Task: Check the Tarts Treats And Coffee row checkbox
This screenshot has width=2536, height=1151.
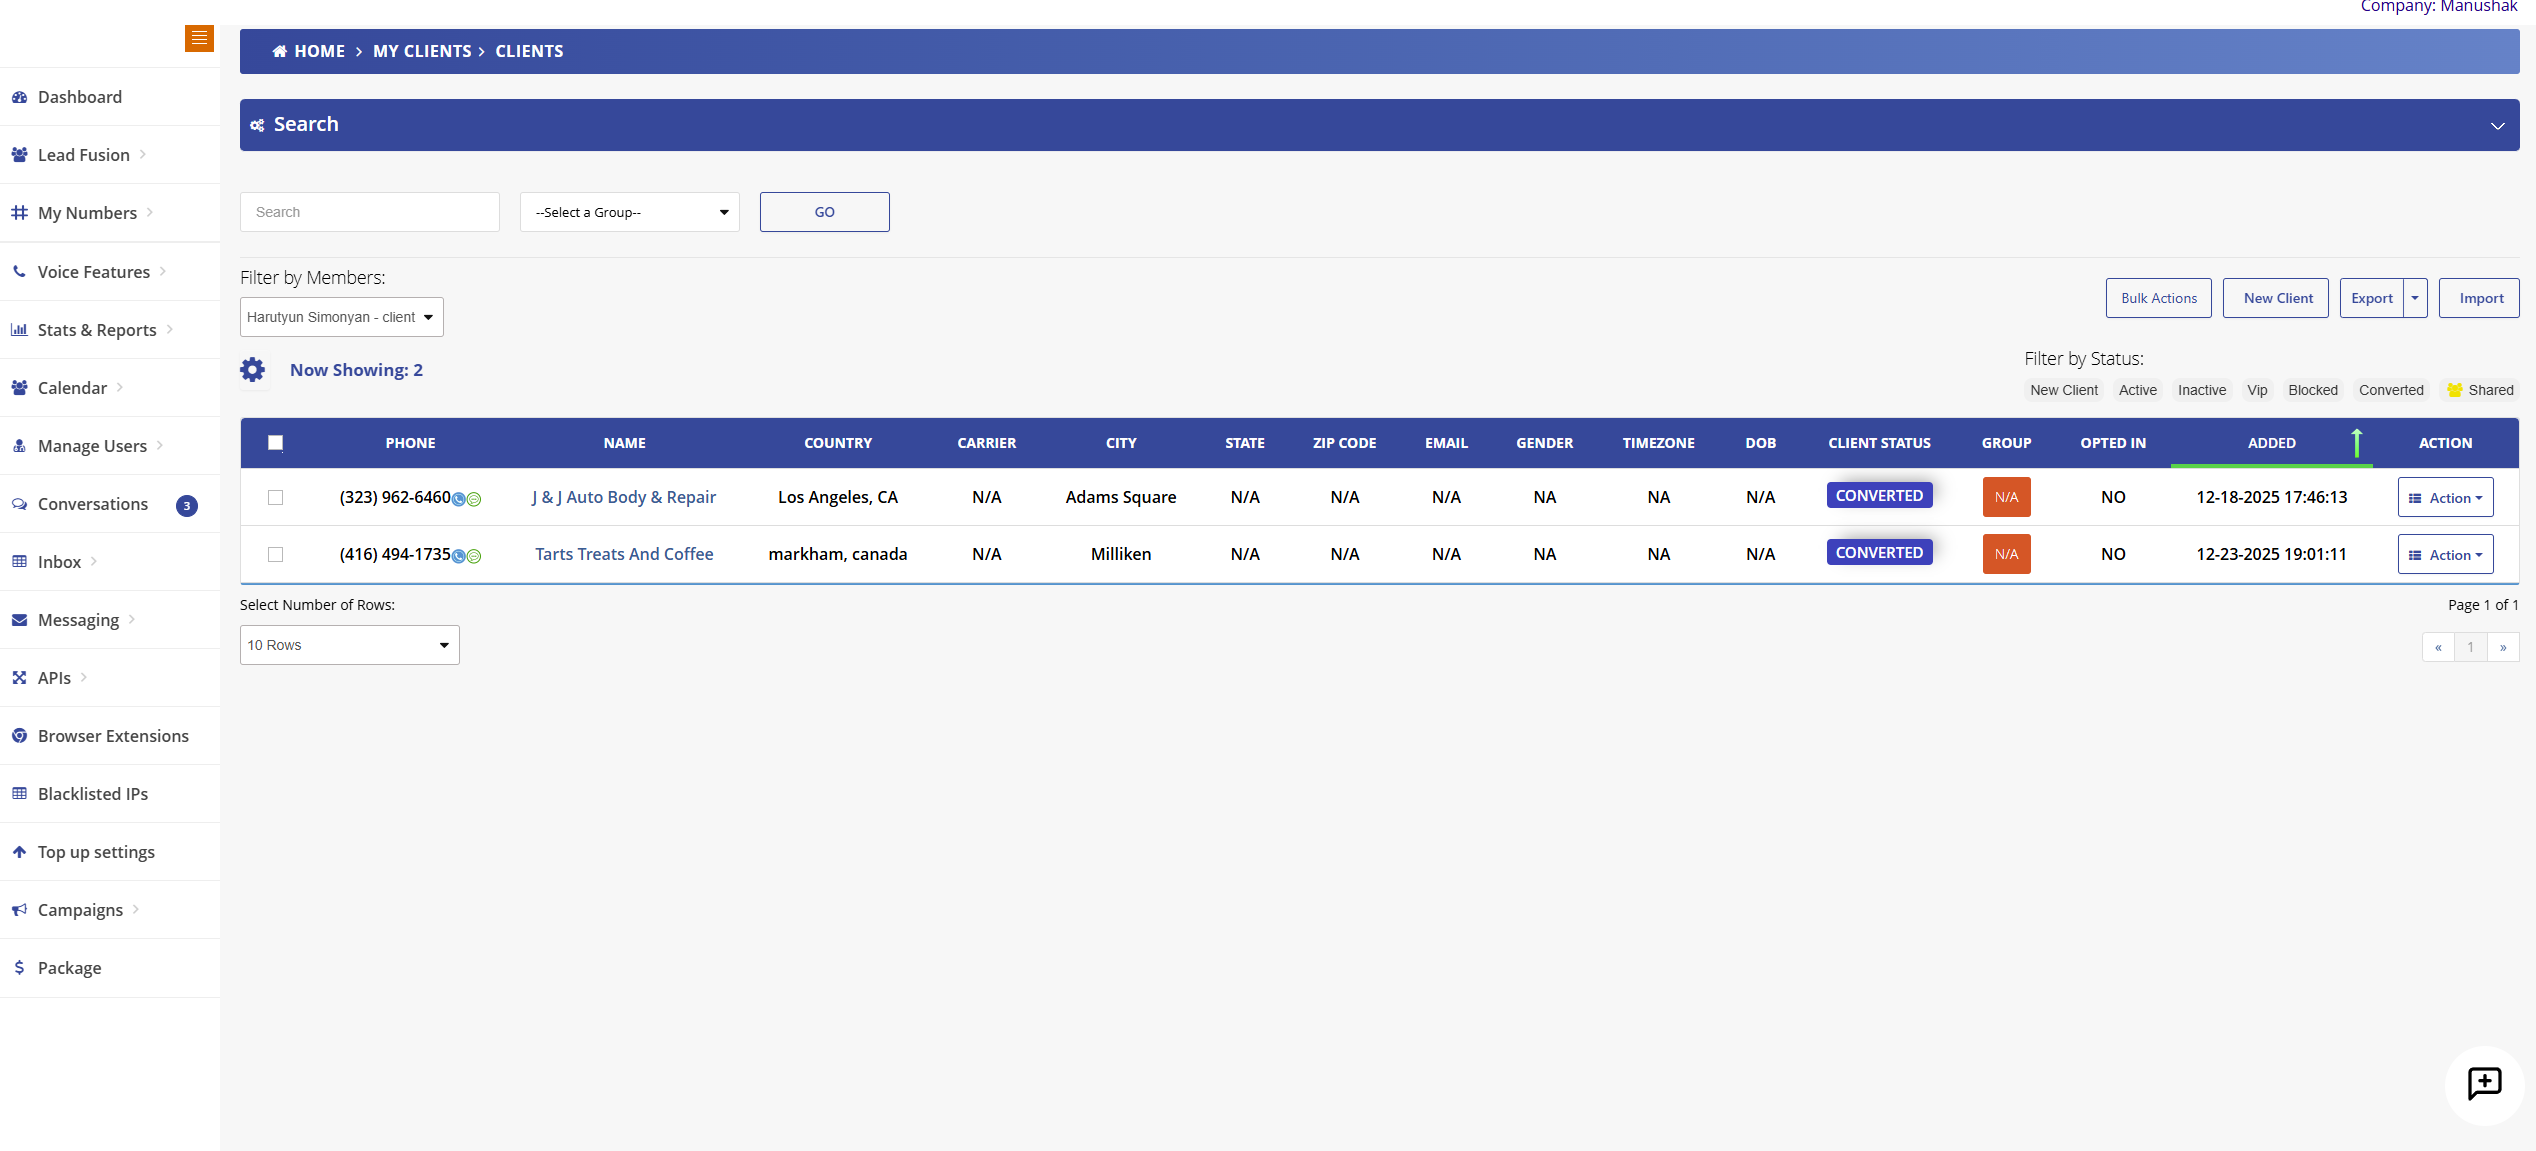Action: [275, 554]
